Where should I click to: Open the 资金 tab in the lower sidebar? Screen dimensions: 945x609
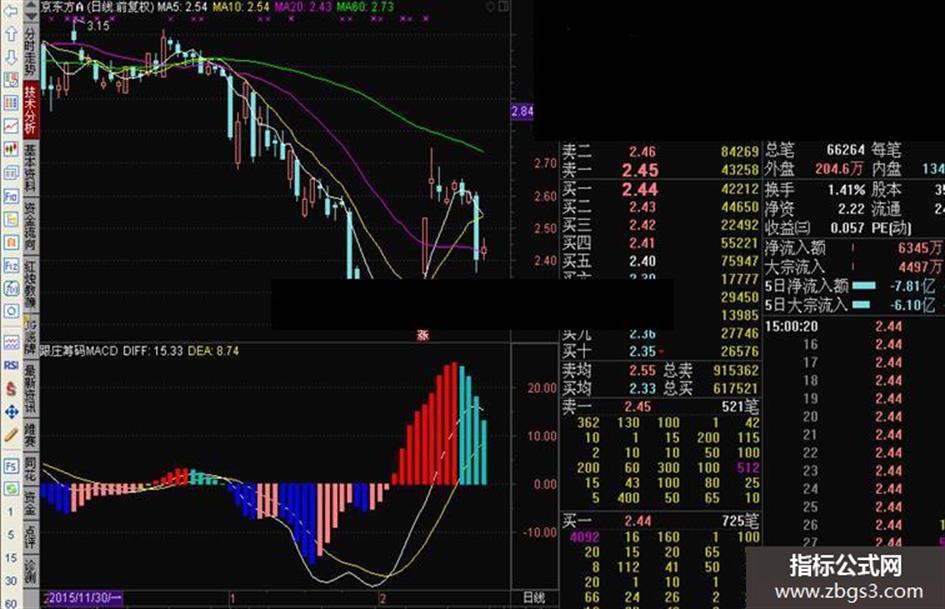tap(30, 502)
